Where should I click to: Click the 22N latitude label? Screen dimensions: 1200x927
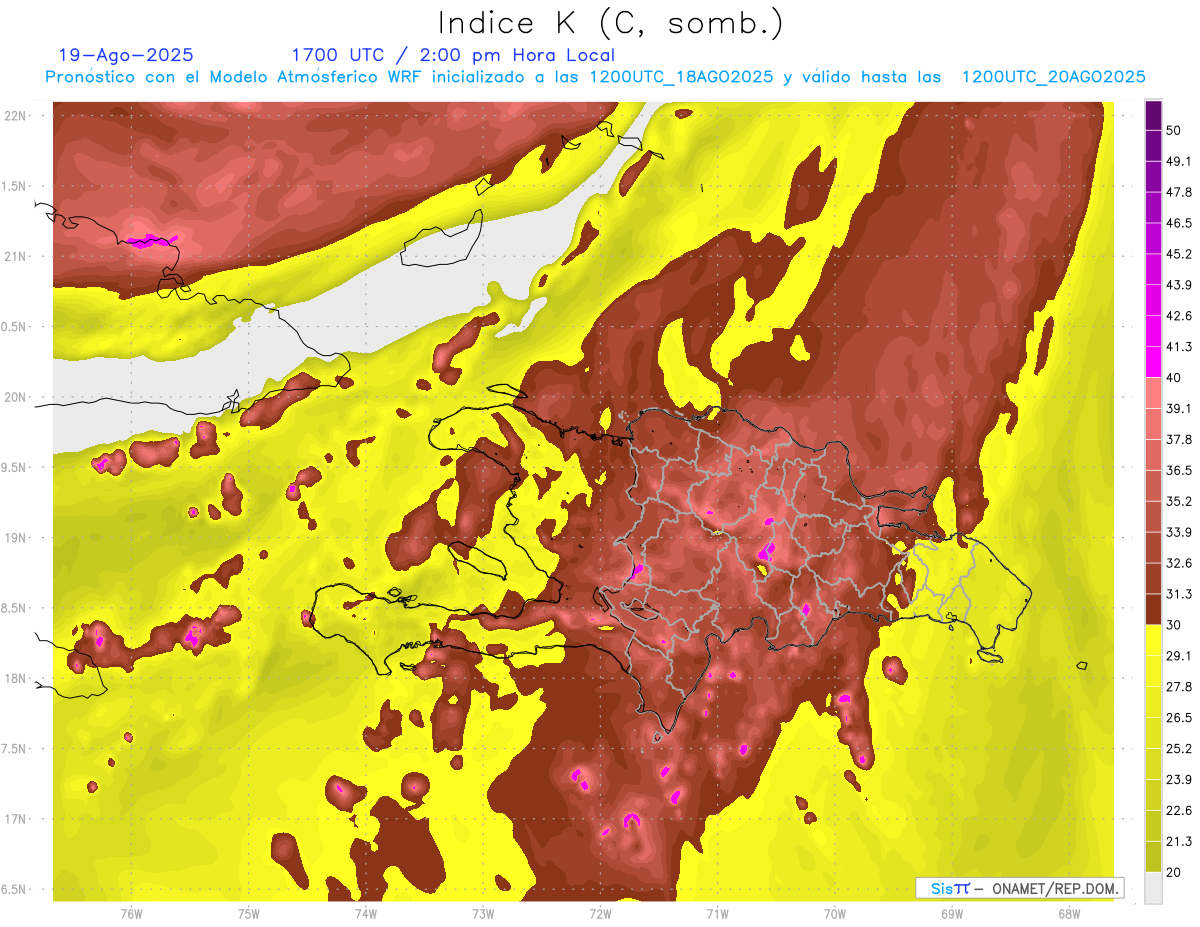16,116
